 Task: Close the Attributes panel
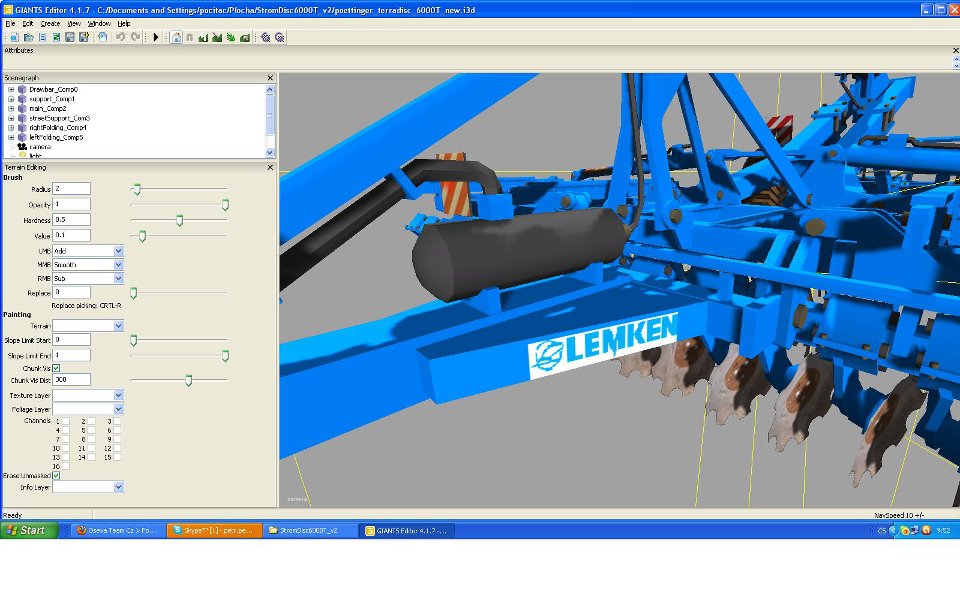tap(956, 50)
